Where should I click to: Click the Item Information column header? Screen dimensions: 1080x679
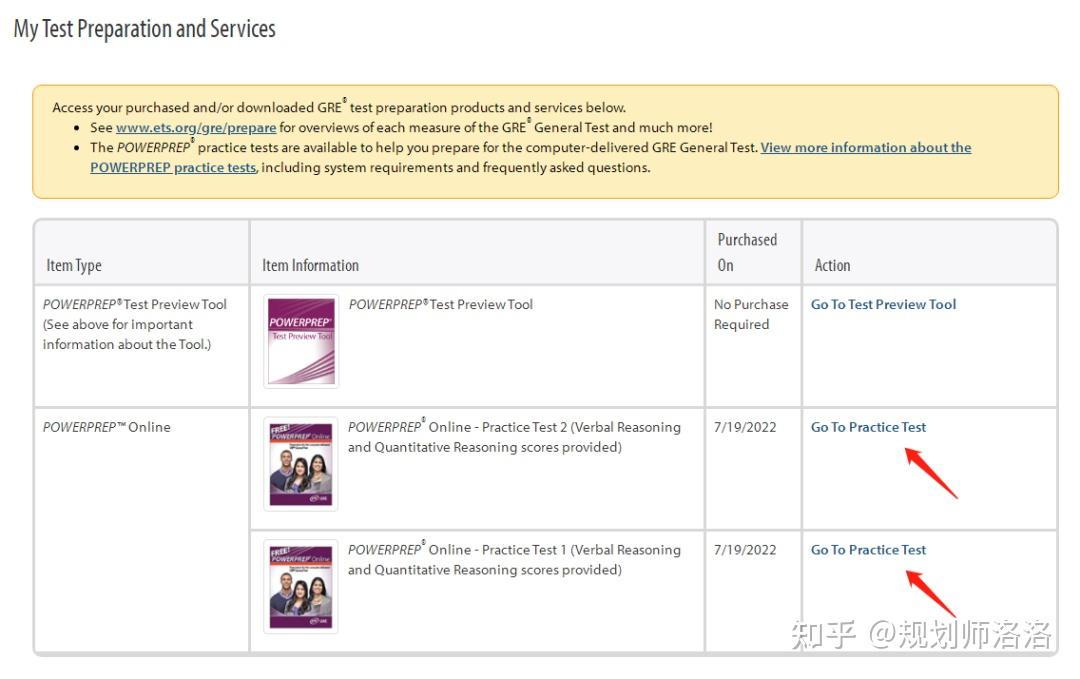[310, 266]
